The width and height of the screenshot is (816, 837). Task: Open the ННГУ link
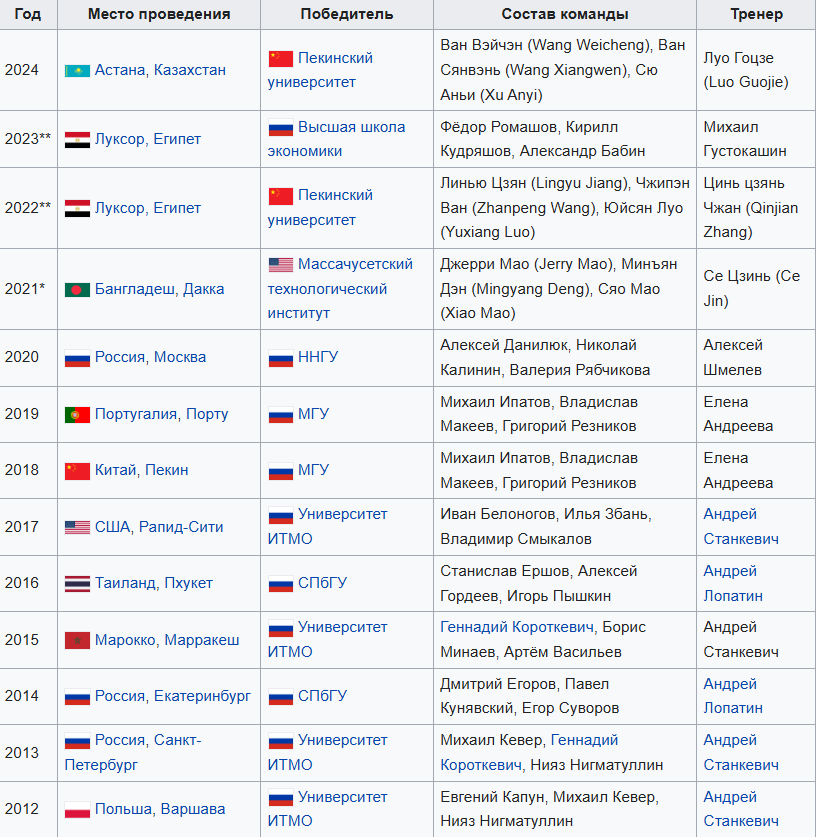[318, 357]
